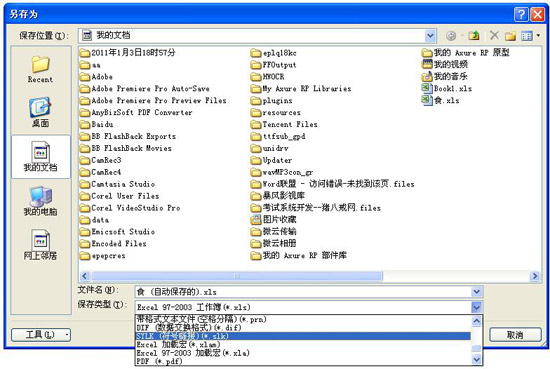Image resolution: width=550 pixels, height=369 pixels.
Task: Click file list scrollbar left arrow
Action: tap(85, 276)
